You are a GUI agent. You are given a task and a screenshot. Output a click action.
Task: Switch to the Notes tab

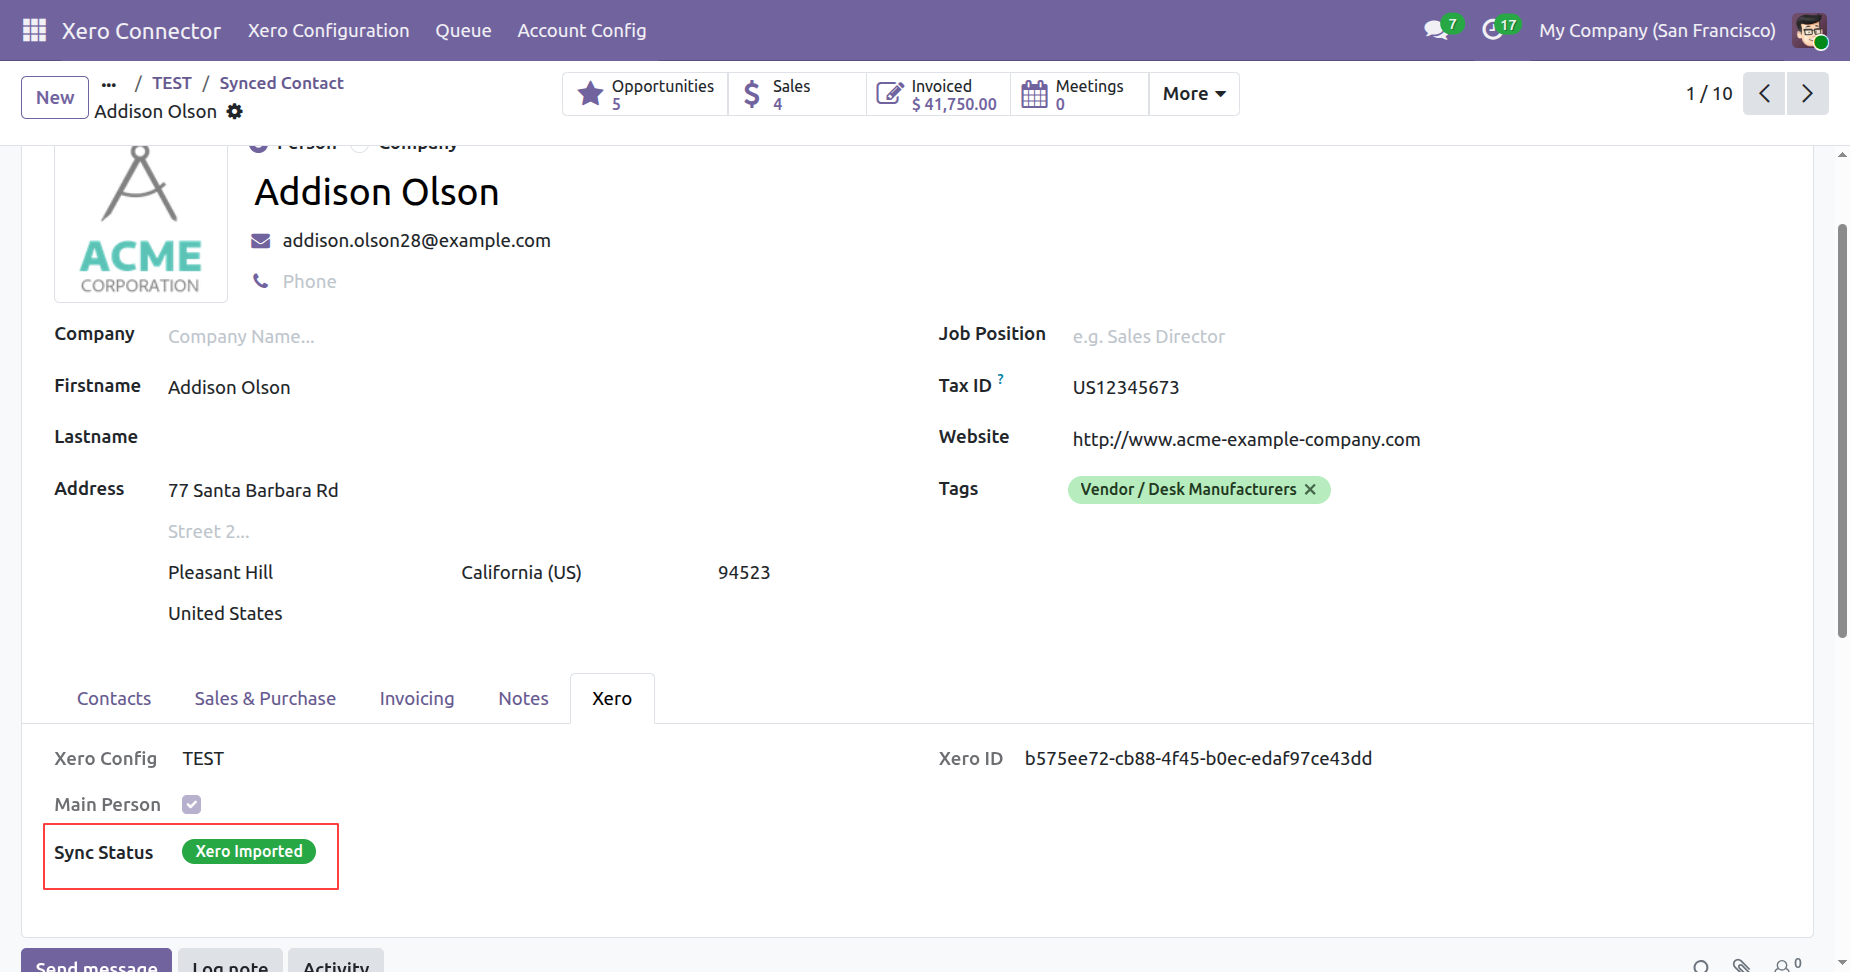tap(523, 699)
